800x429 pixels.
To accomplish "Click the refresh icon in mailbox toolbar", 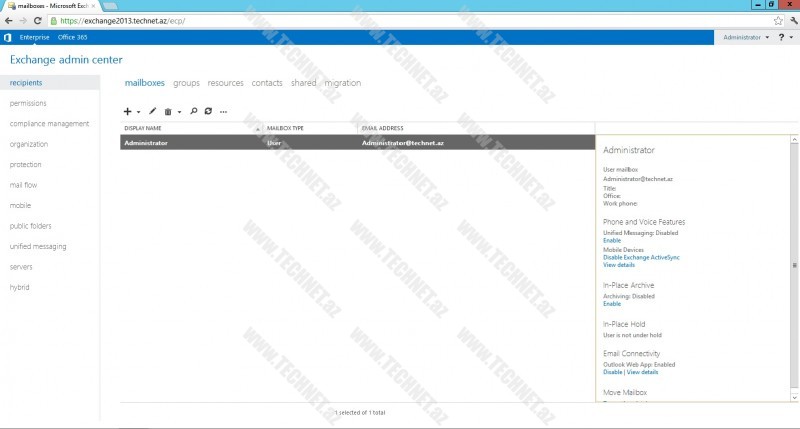I will click(208, 111).
